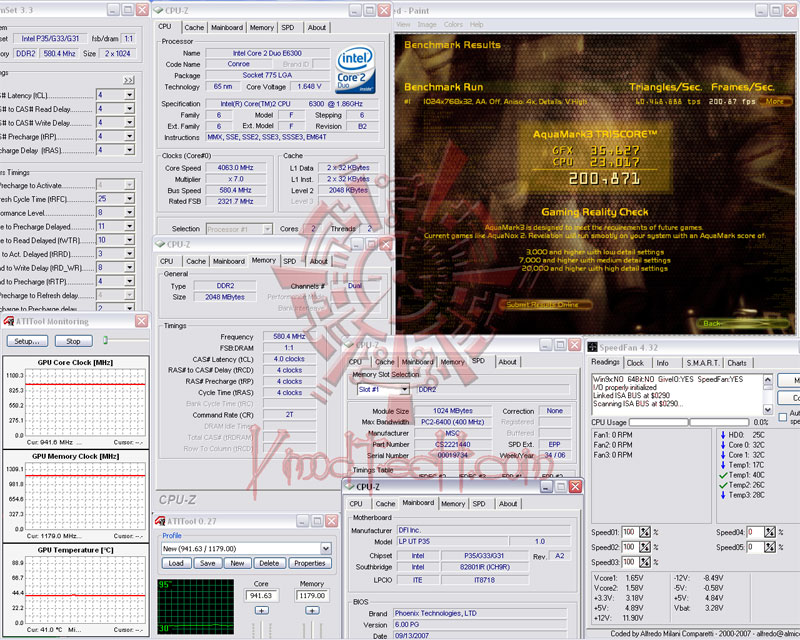Screen dimensions: 800x640
Task: Open the SpeedFan S.M.A.R.T. tab
Action: point(702,363)
